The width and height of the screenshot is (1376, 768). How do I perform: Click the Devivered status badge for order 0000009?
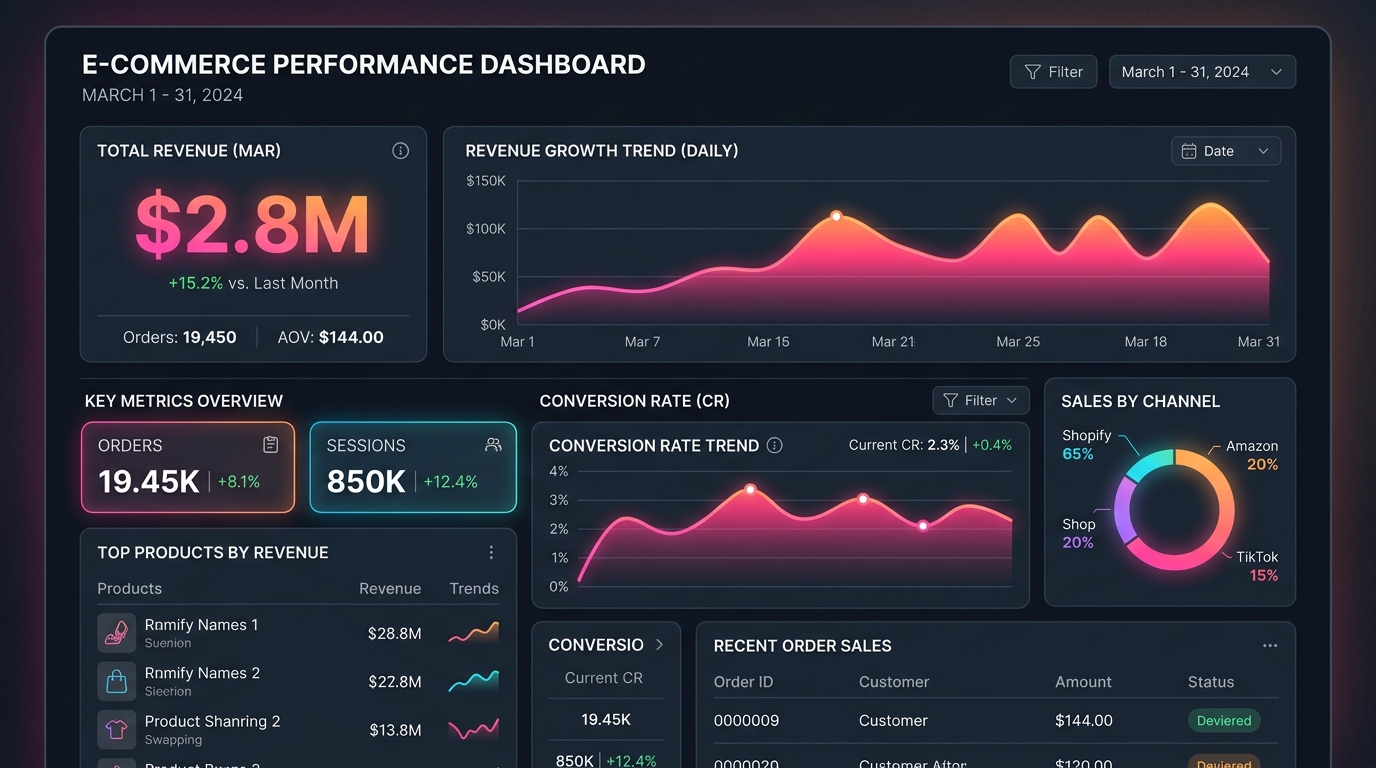(1224, 720)
